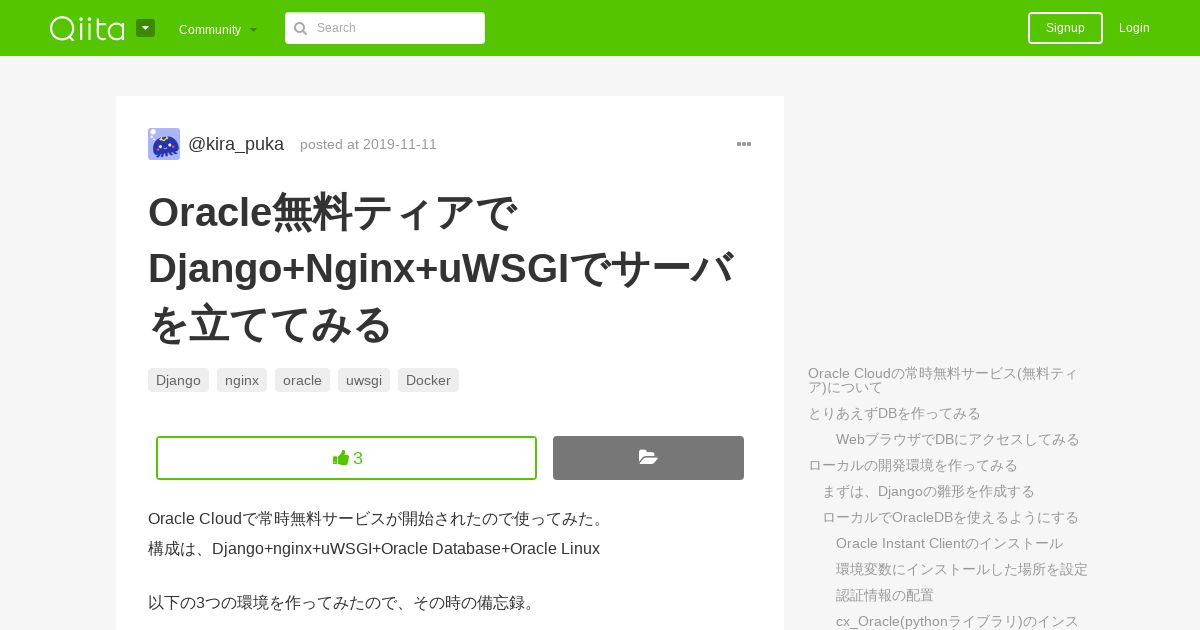Open kira_puka's avatar image
Image resolution: width=1200 pixels, height=630 pixels.
click(164, 144)
